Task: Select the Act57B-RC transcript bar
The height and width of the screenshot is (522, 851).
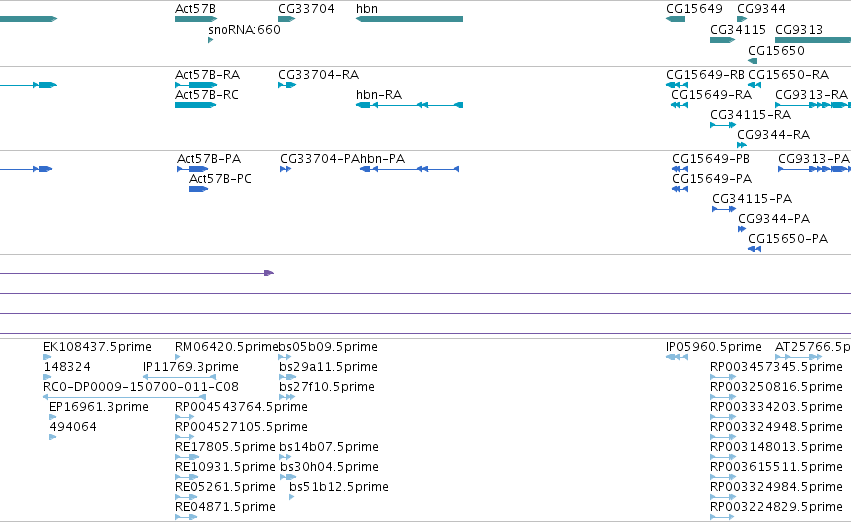Action: [x=195, y=105]
